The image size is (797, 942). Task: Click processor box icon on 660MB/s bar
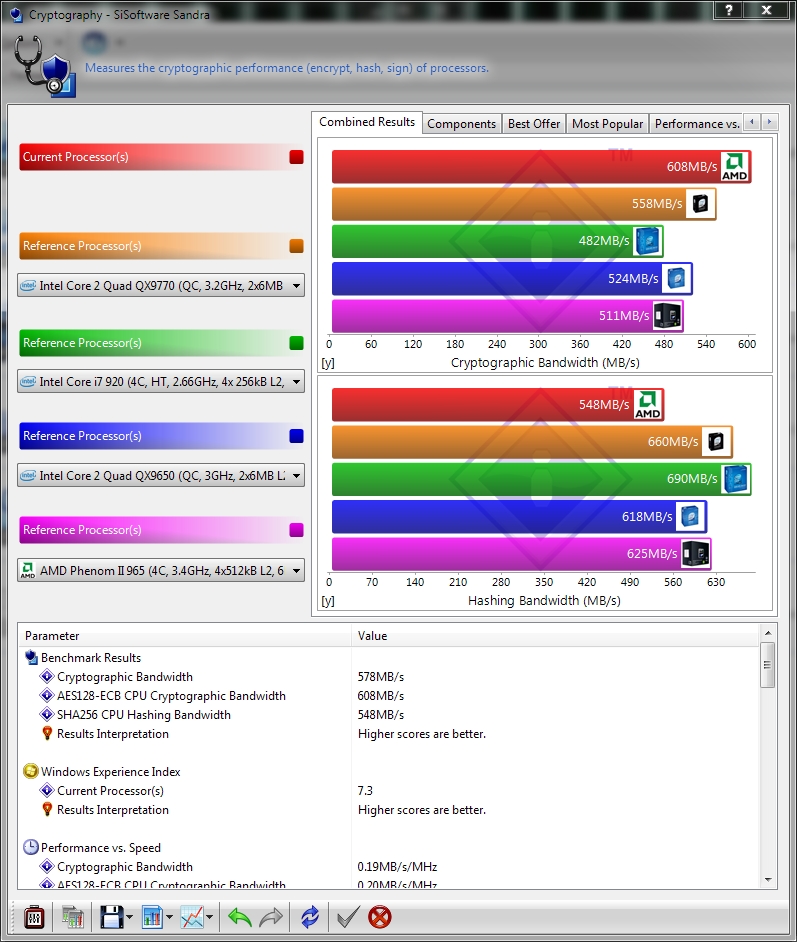coord(717,442)
